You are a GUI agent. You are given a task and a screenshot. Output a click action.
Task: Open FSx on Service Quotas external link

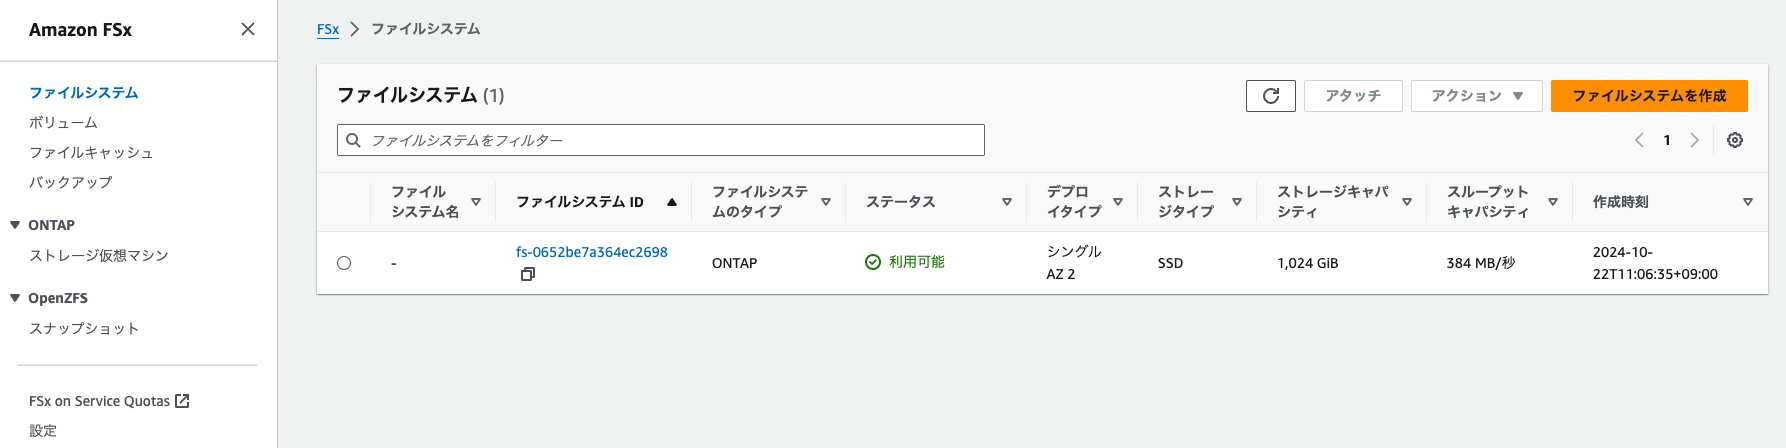pos(109,401)
